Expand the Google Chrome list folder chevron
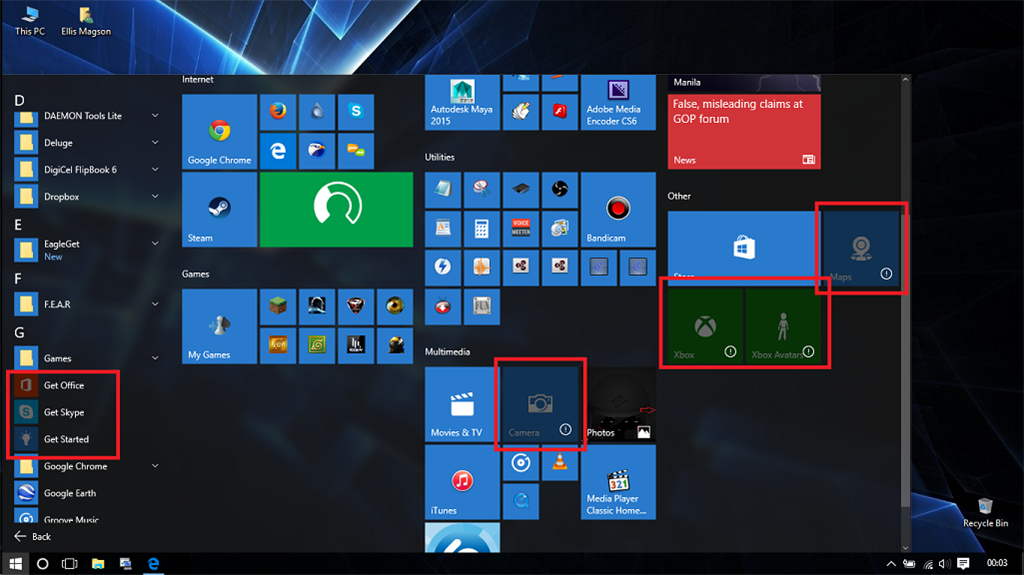 click(x=155, y=466)
